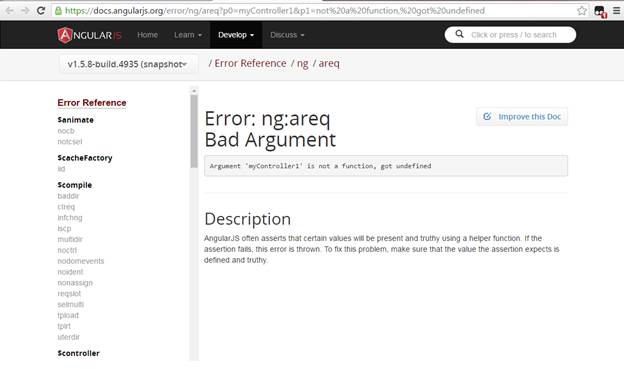
Task: Open the noident error entry
Action: point(70,272)
